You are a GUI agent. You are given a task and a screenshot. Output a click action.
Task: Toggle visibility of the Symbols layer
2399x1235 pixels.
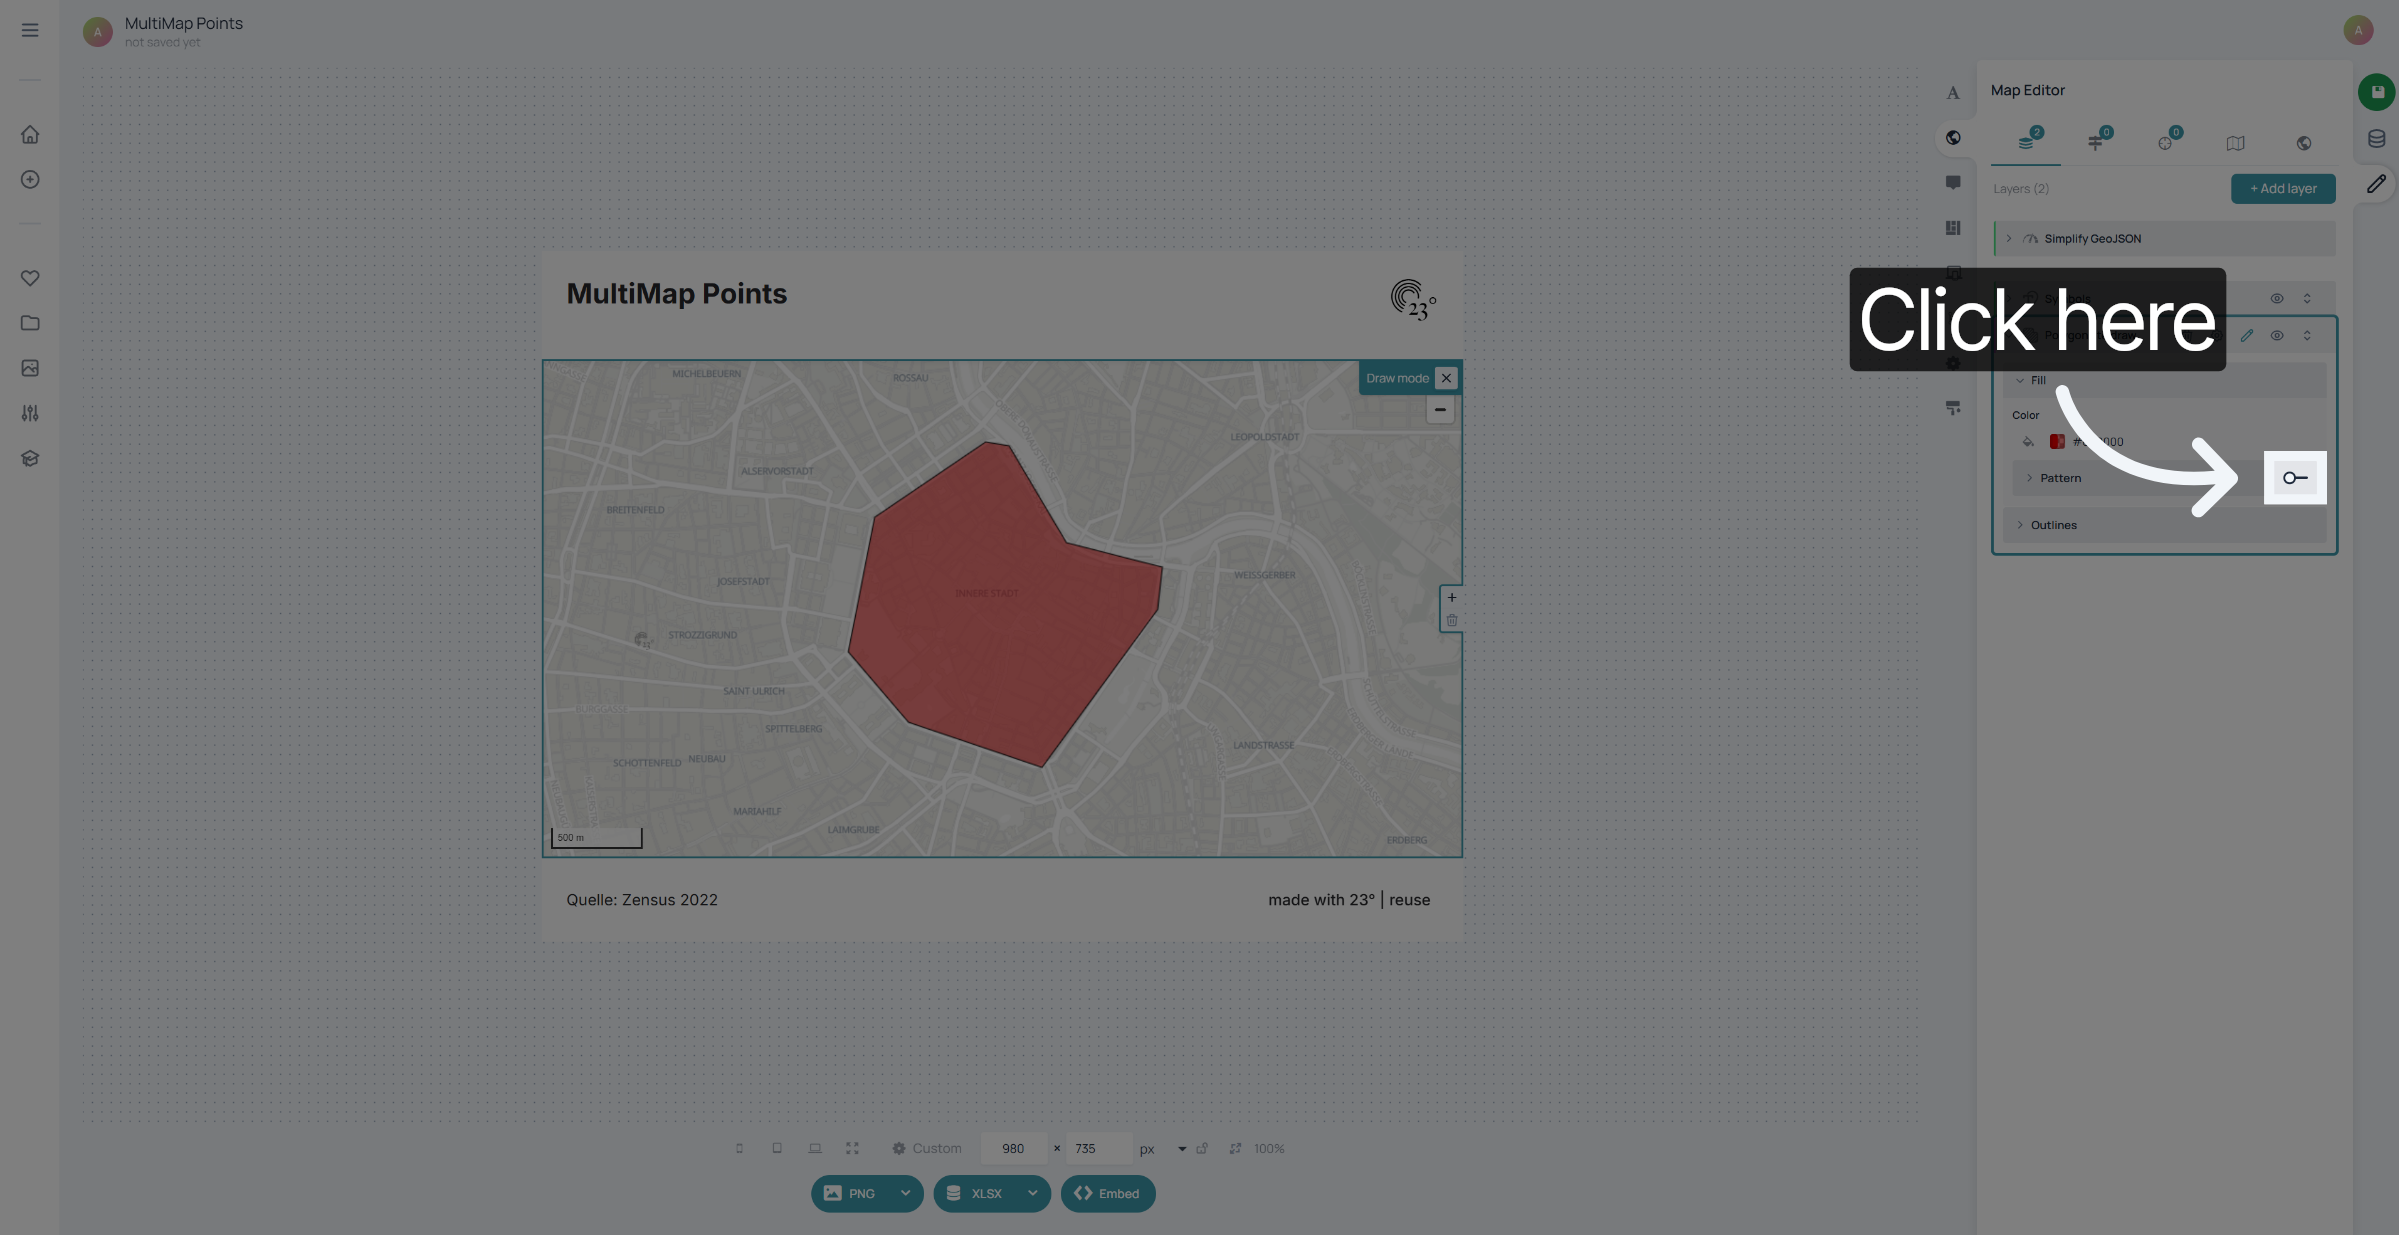(x=2276, y=299)
